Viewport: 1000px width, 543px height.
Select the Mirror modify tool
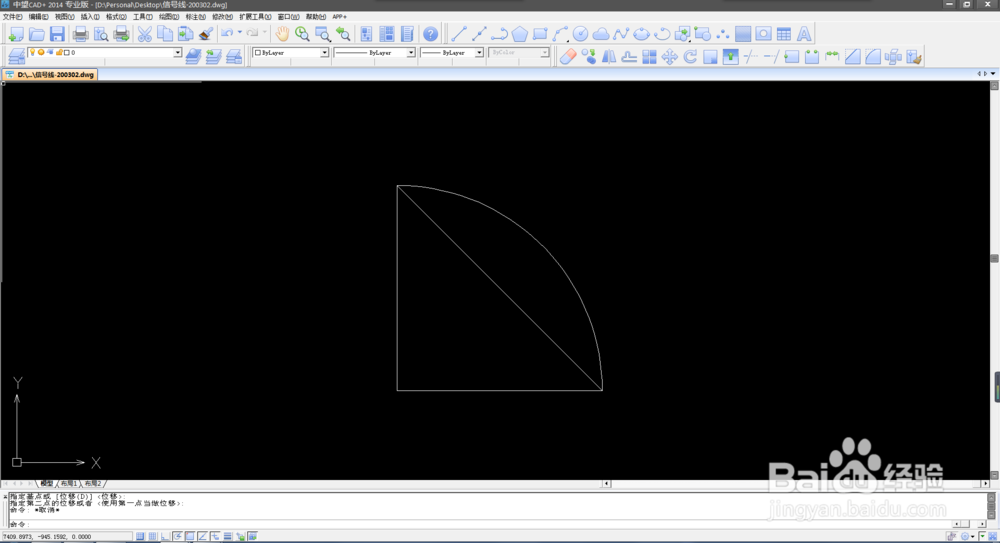(608, 57)
